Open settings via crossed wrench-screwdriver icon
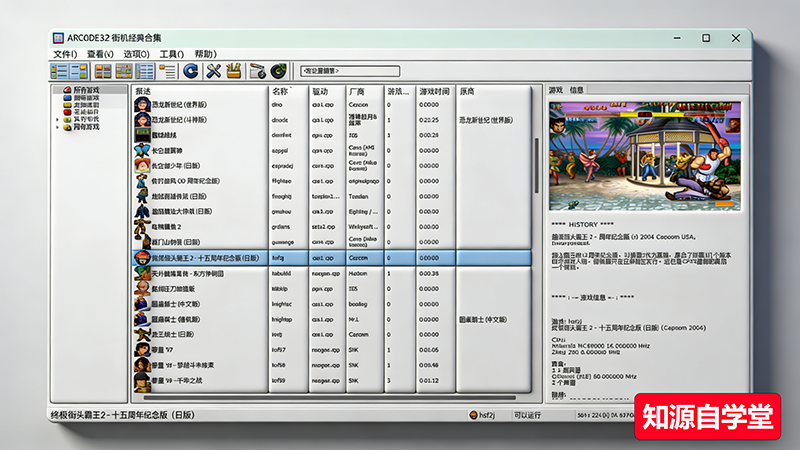The image size is (800, 450). [212, 71]
